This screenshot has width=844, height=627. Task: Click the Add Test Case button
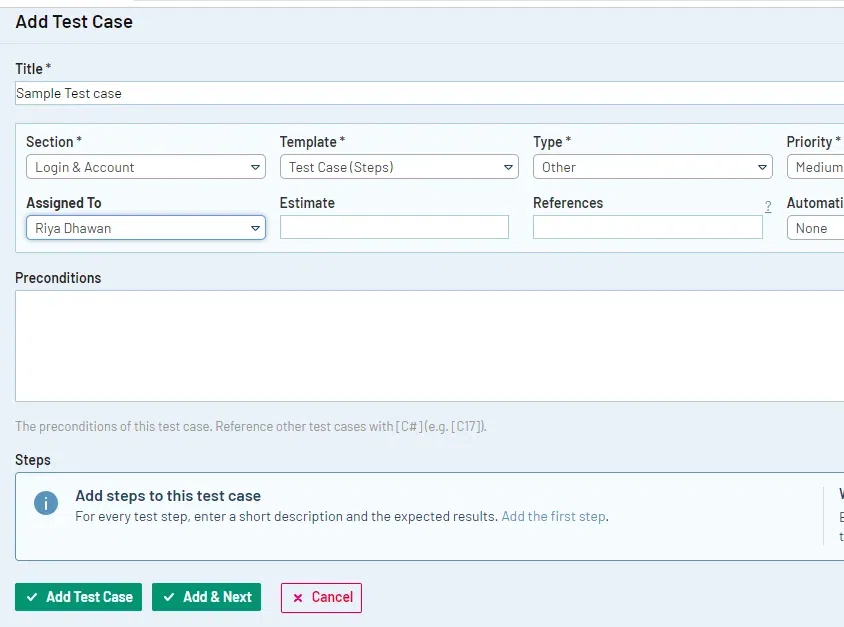coord(79,597)
